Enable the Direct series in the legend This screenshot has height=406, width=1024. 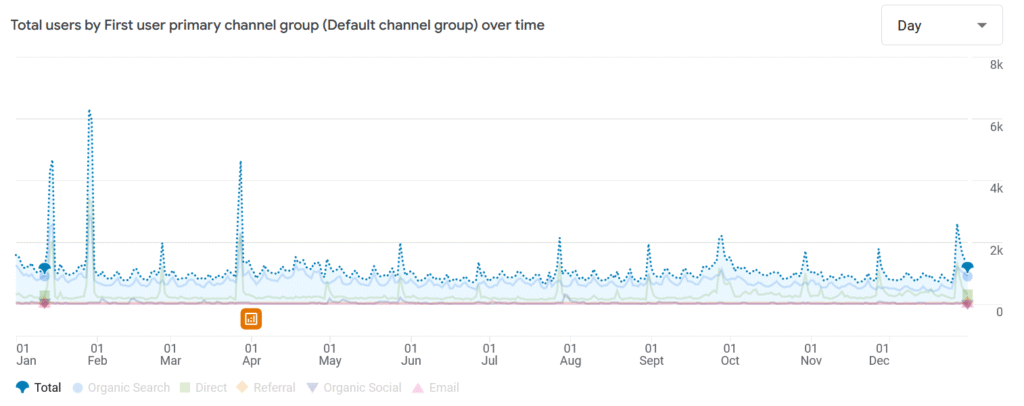tap(208, 387)
